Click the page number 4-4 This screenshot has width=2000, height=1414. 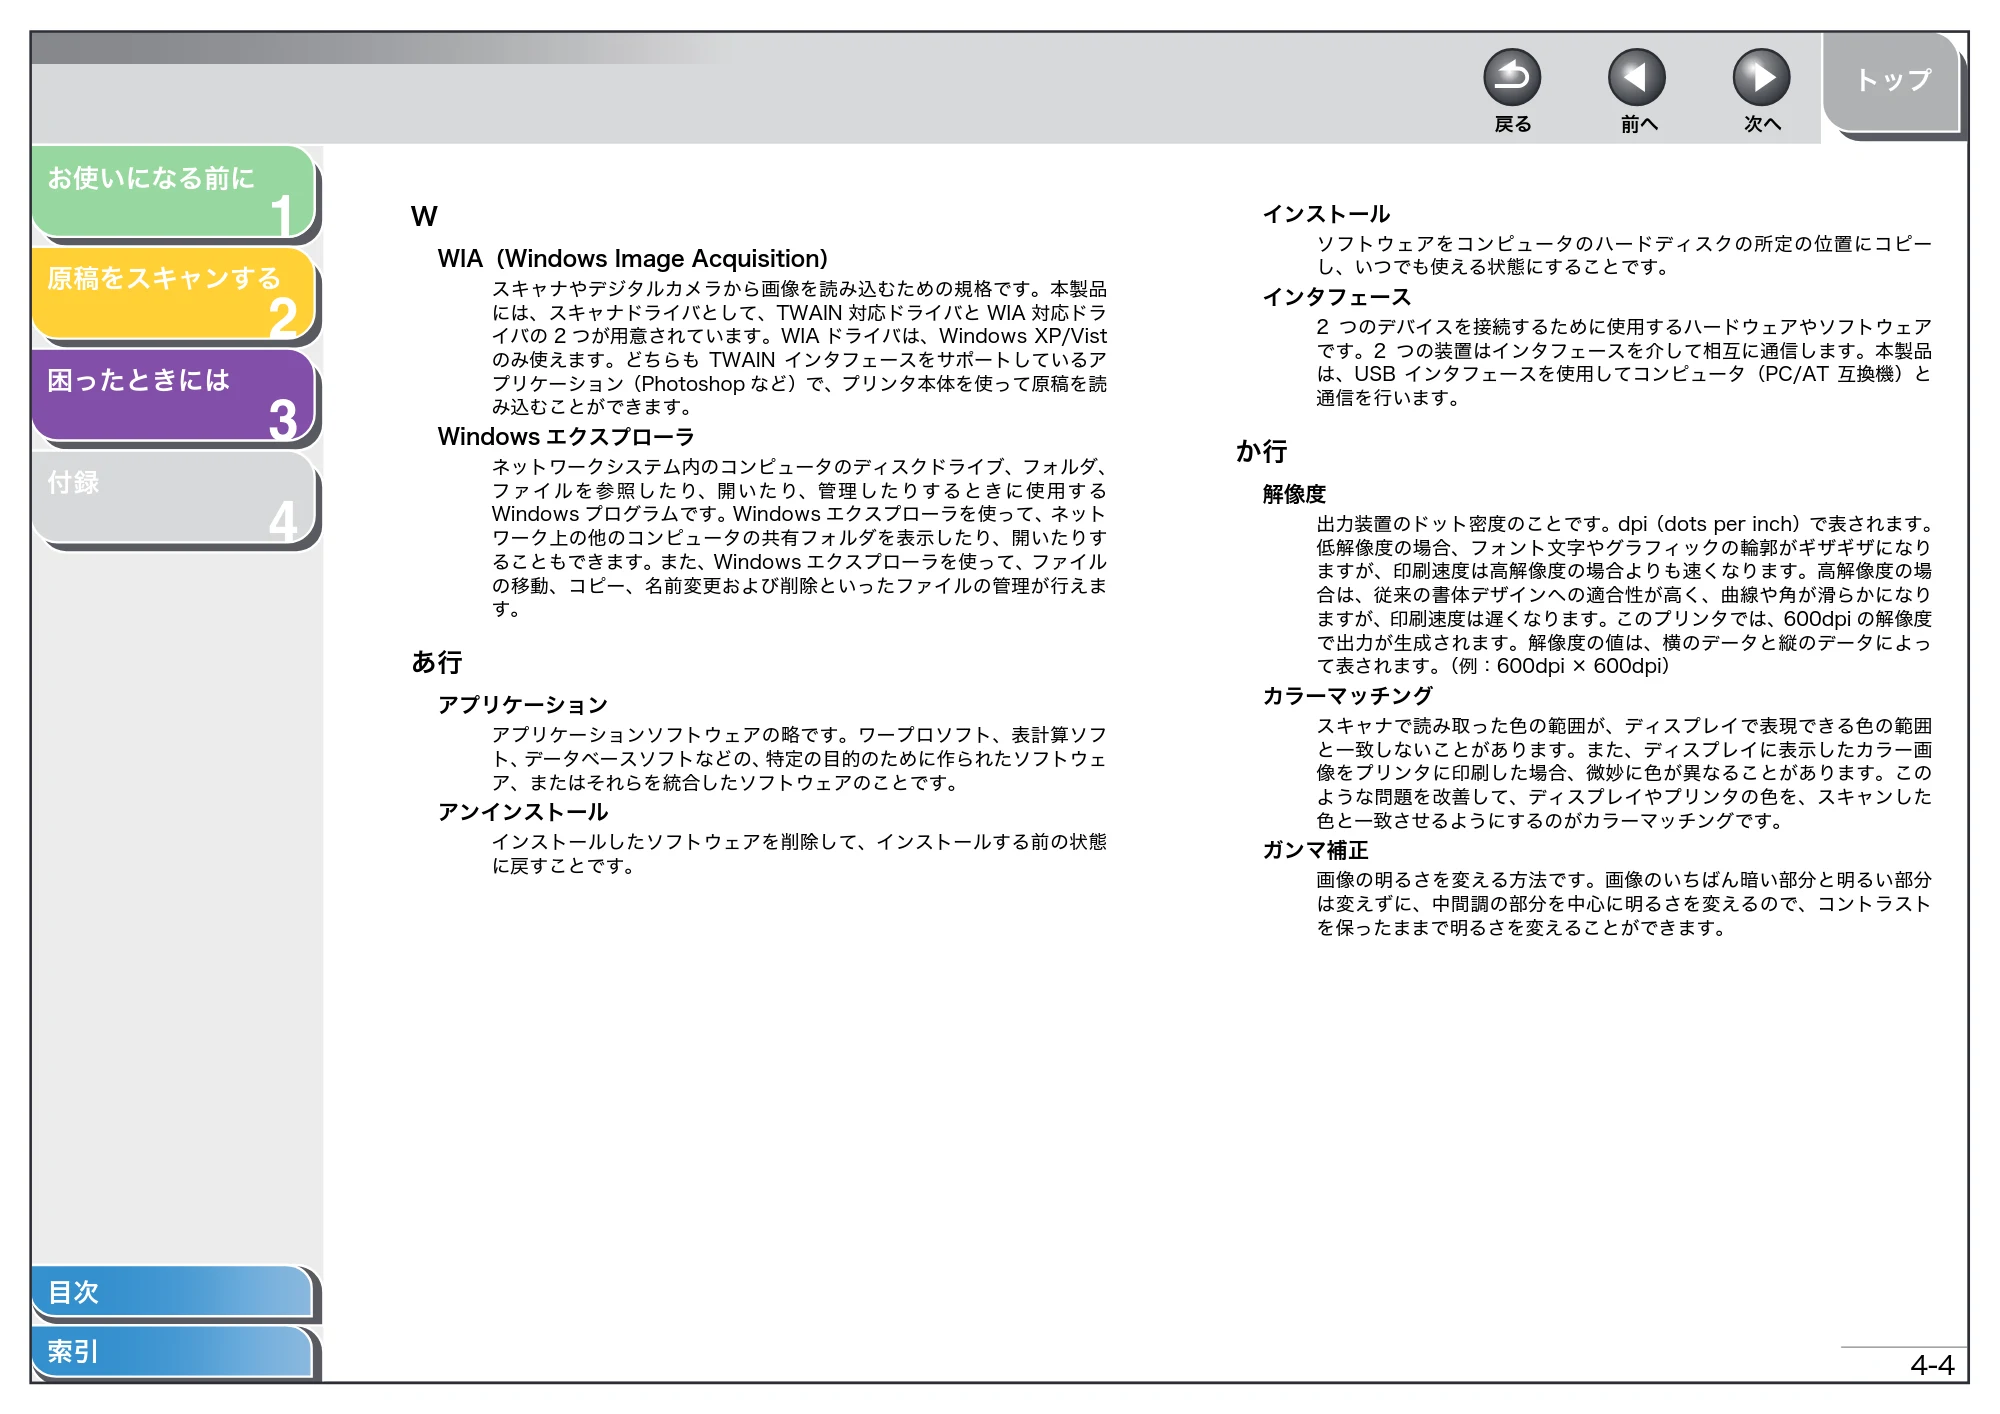(1932, 1365)
